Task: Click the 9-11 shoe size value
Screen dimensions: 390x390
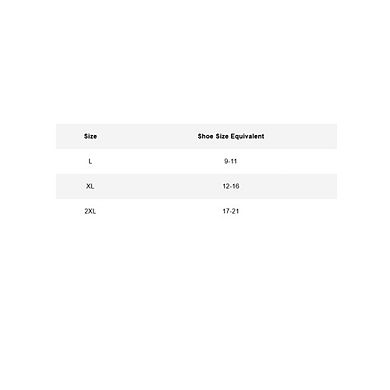Action: click(x=230, y=161)
